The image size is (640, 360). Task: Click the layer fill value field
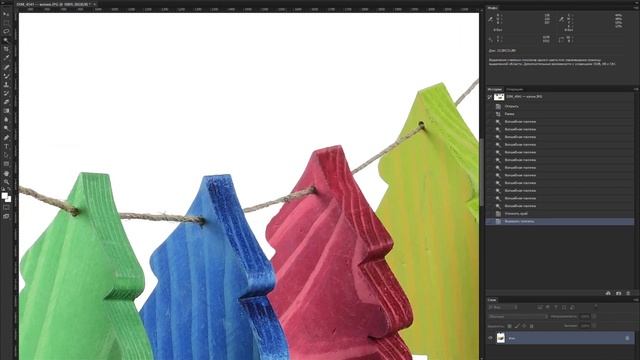click(x=584, y=326)
